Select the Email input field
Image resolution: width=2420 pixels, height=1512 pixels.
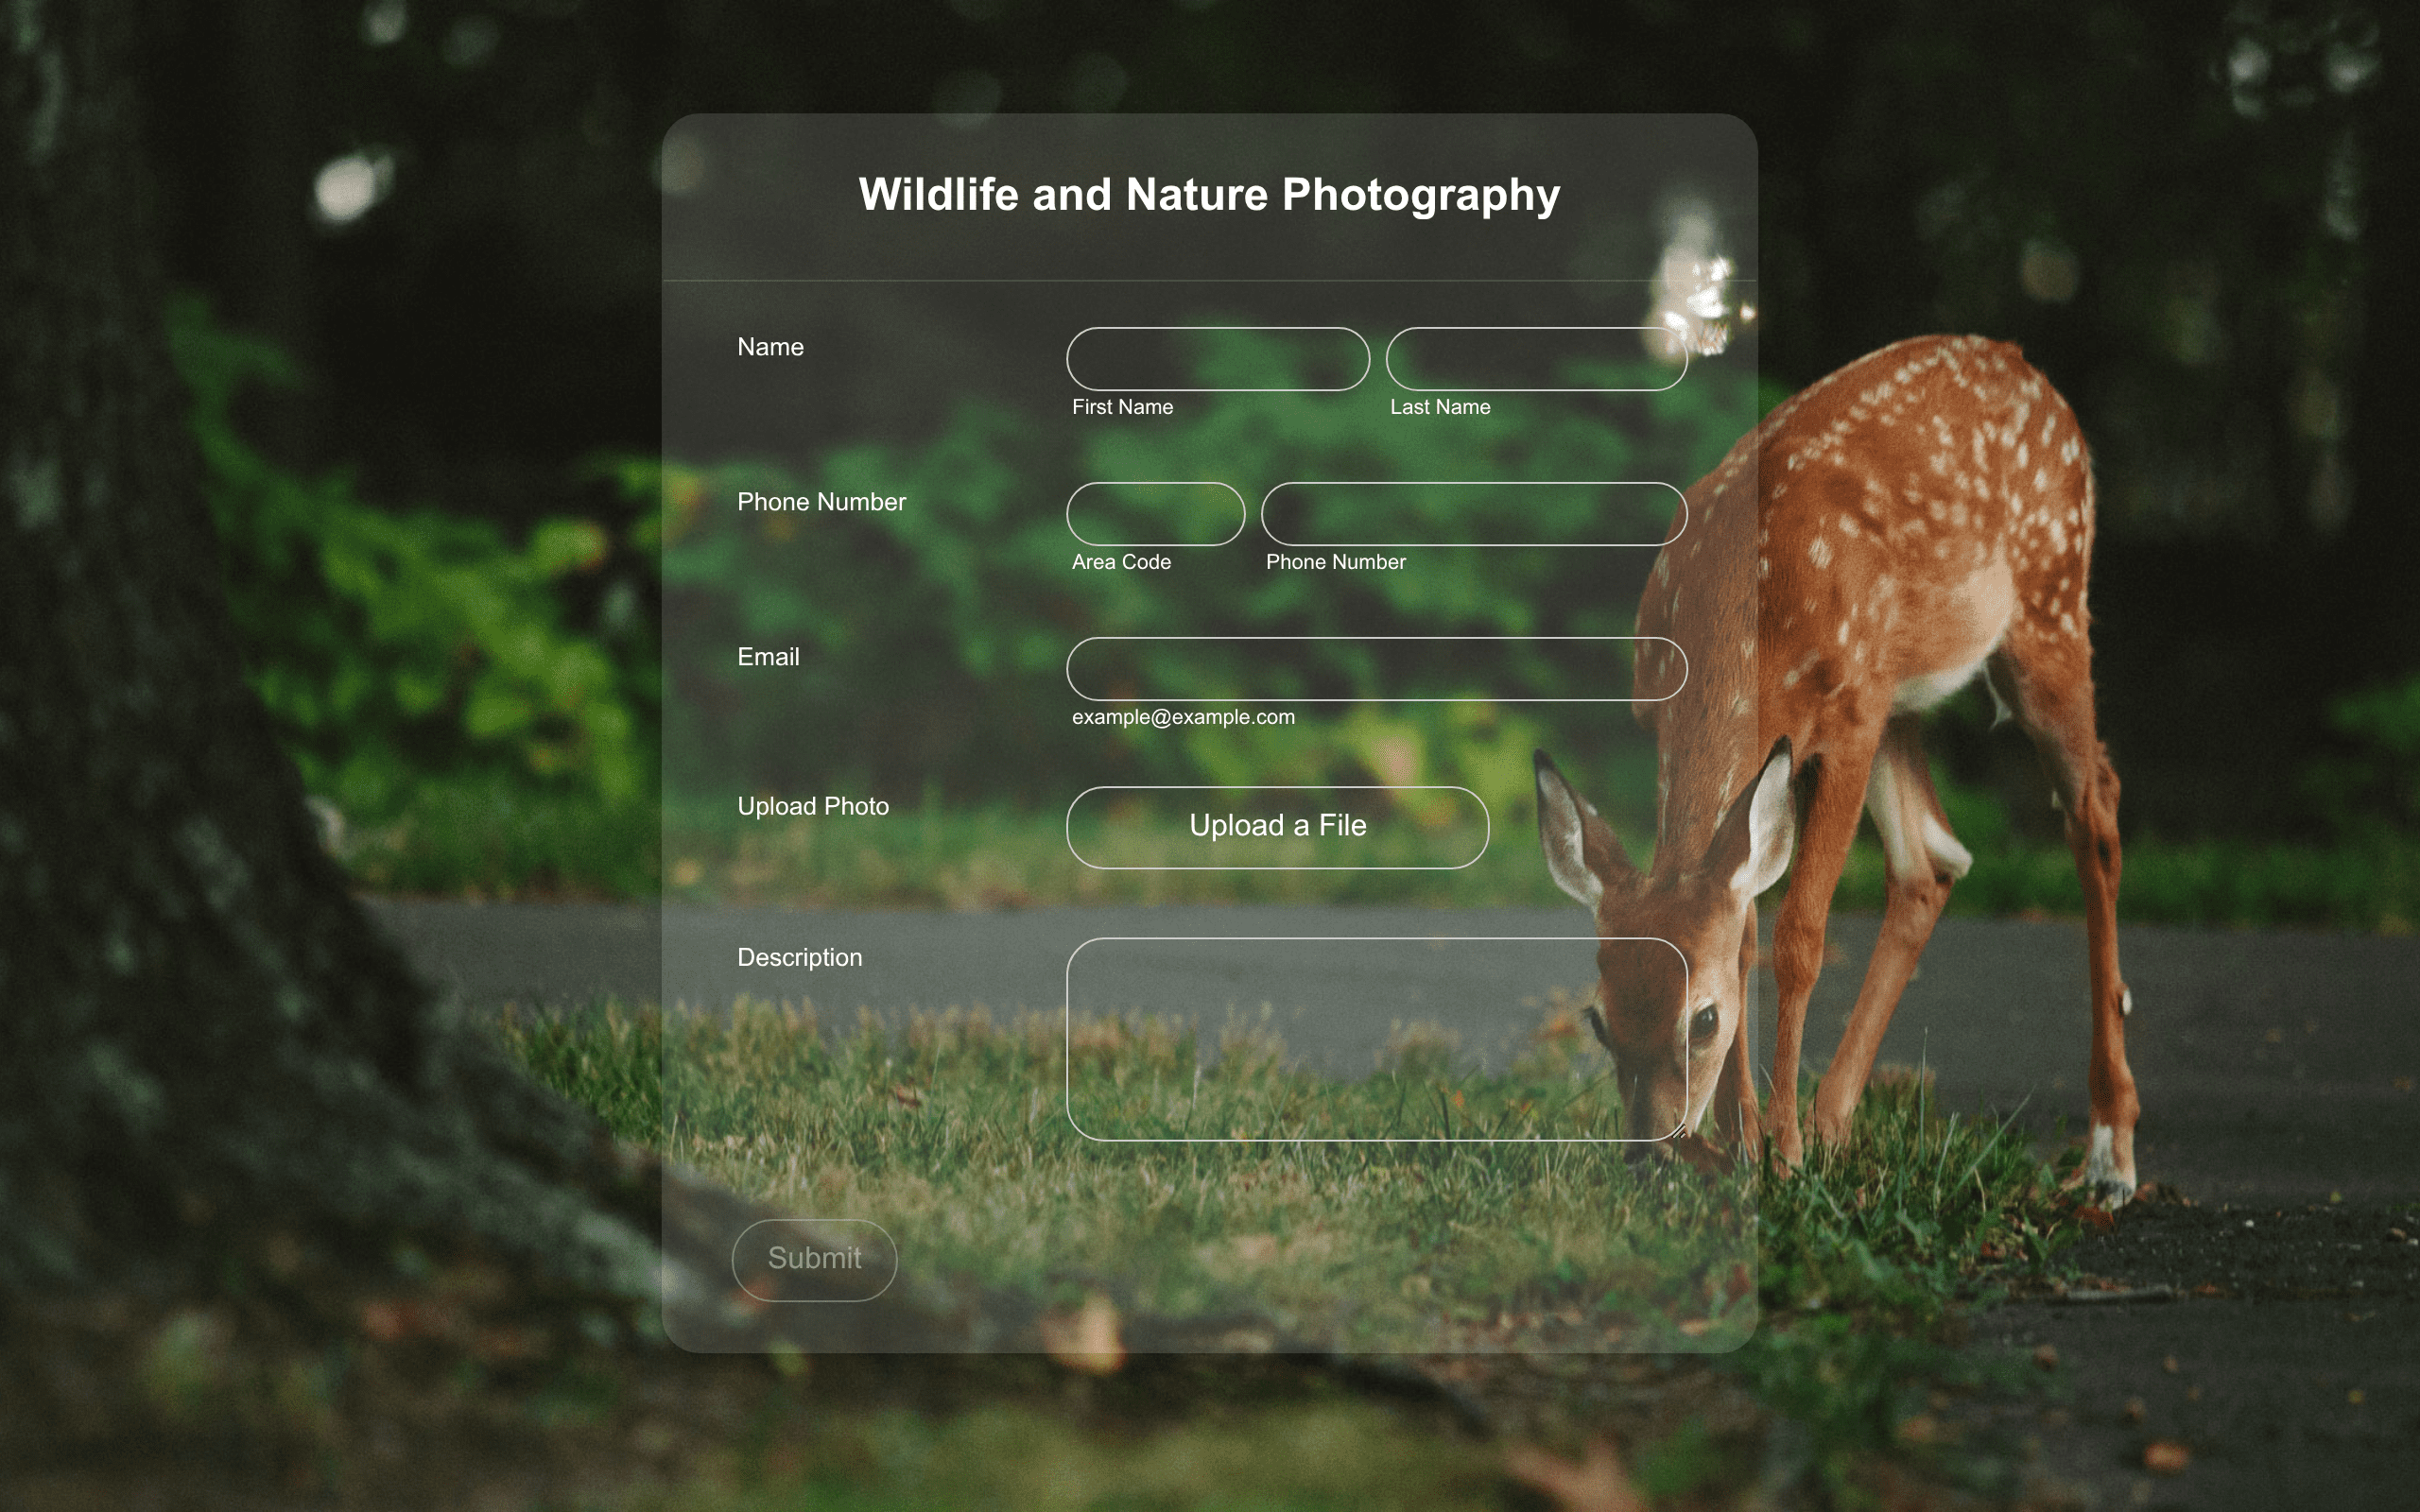coord(1377,669)
